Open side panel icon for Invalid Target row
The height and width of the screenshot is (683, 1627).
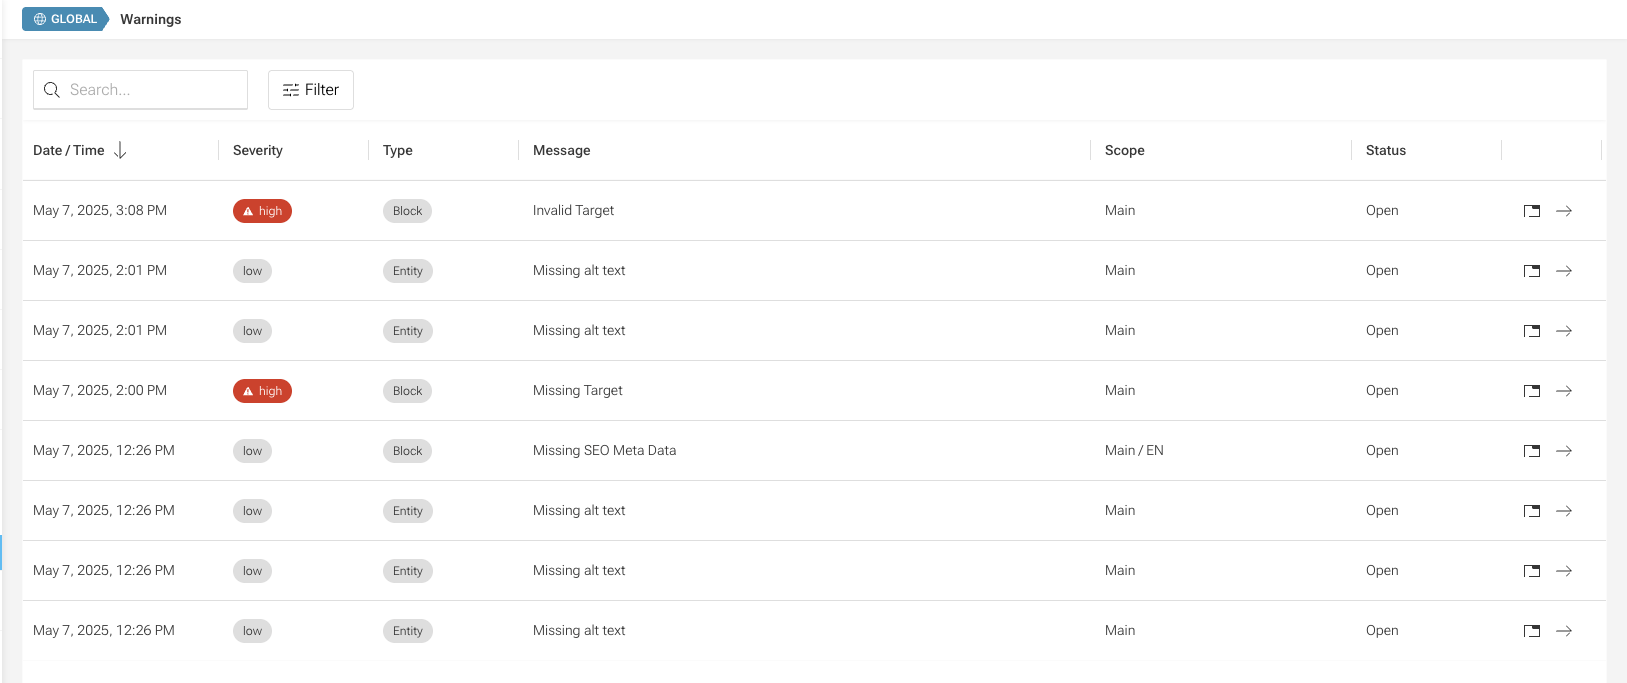click(x=1531, y=211)
